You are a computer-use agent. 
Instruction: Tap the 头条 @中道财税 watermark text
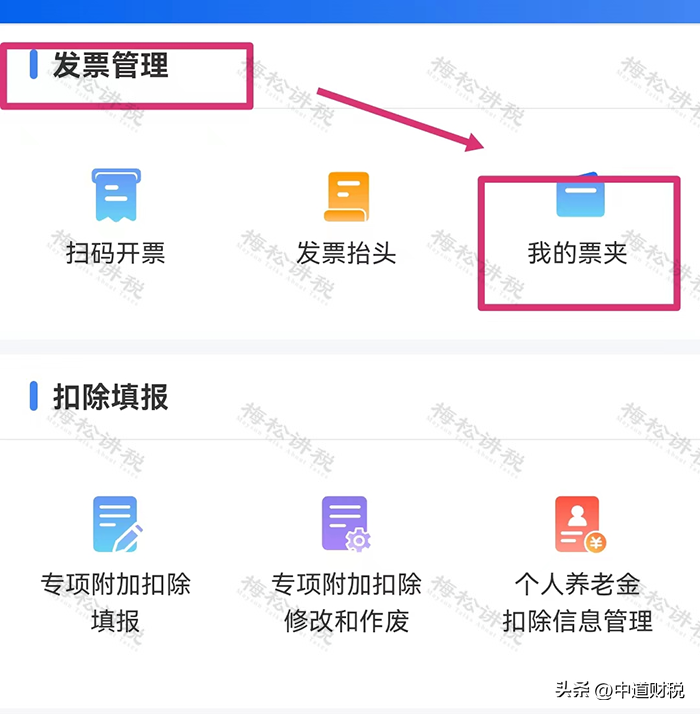(x=620, y=690)
